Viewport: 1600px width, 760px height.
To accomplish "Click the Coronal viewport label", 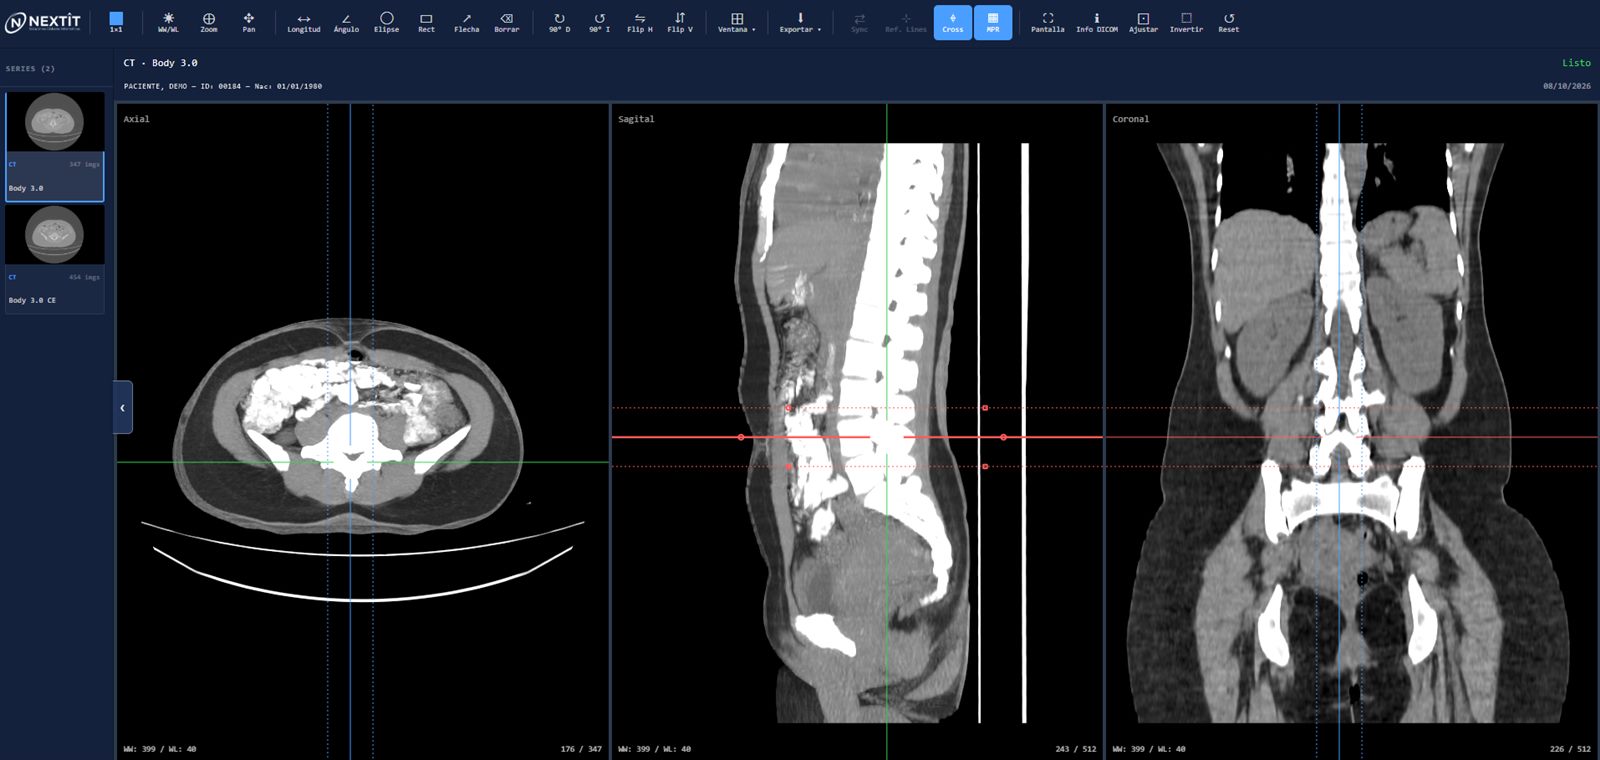I will pos(1131,119).
